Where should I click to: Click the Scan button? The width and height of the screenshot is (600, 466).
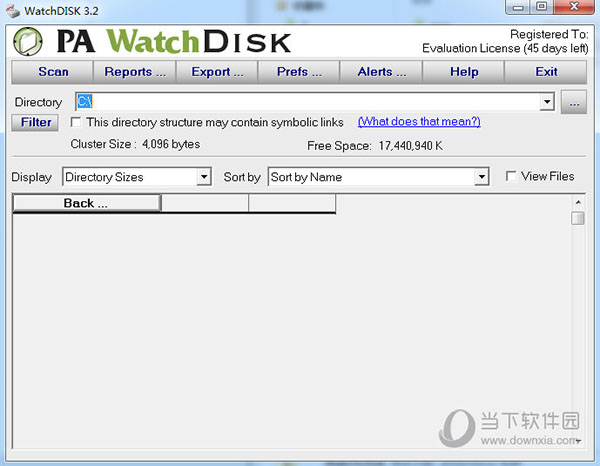coord(52,72)
